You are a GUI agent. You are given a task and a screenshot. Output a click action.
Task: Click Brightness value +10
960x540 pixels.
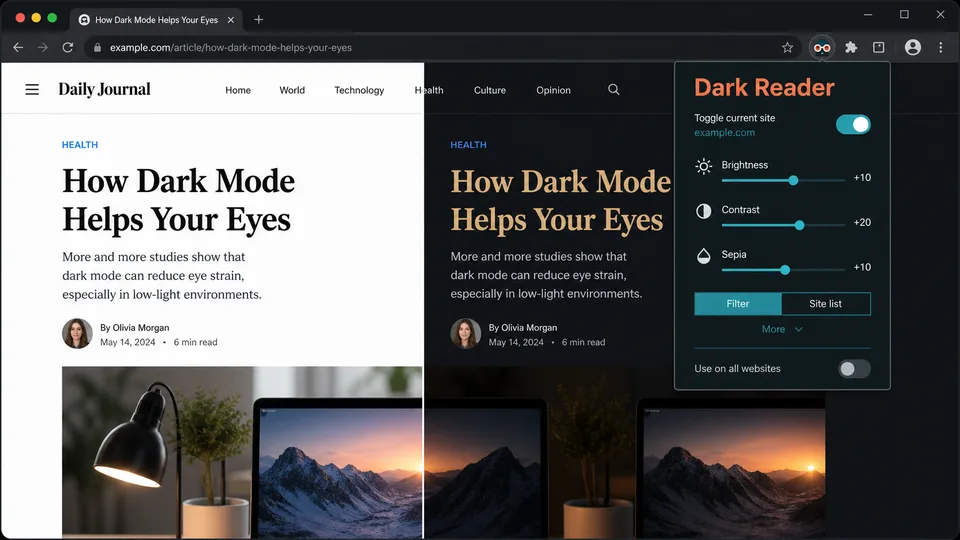(x=862, y=178)
